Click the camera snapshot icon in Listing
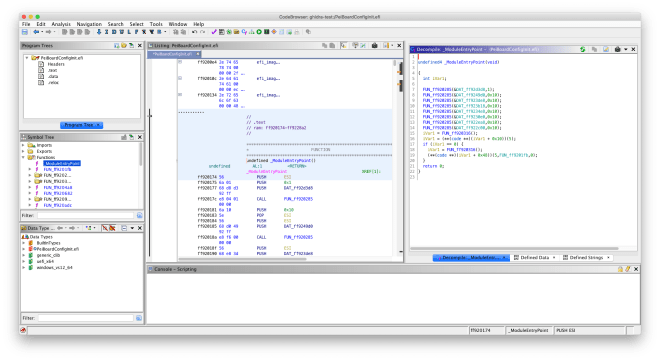 [x=374, y=45]
